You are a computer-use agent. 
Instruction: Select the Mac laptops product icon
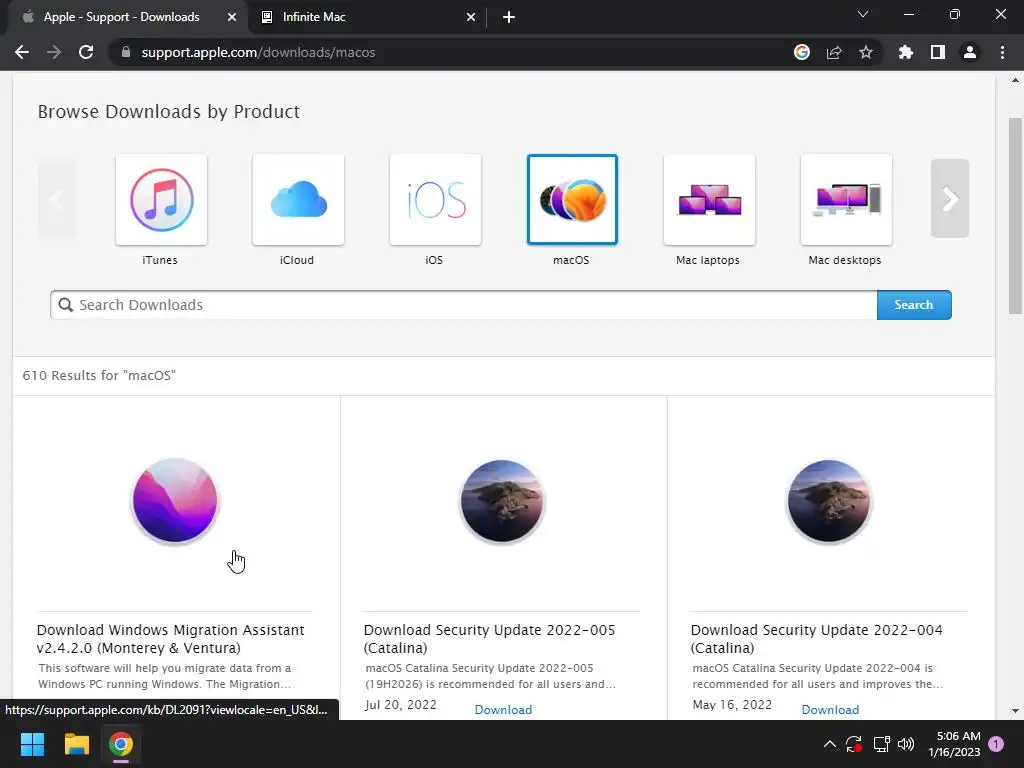(709, 200)
